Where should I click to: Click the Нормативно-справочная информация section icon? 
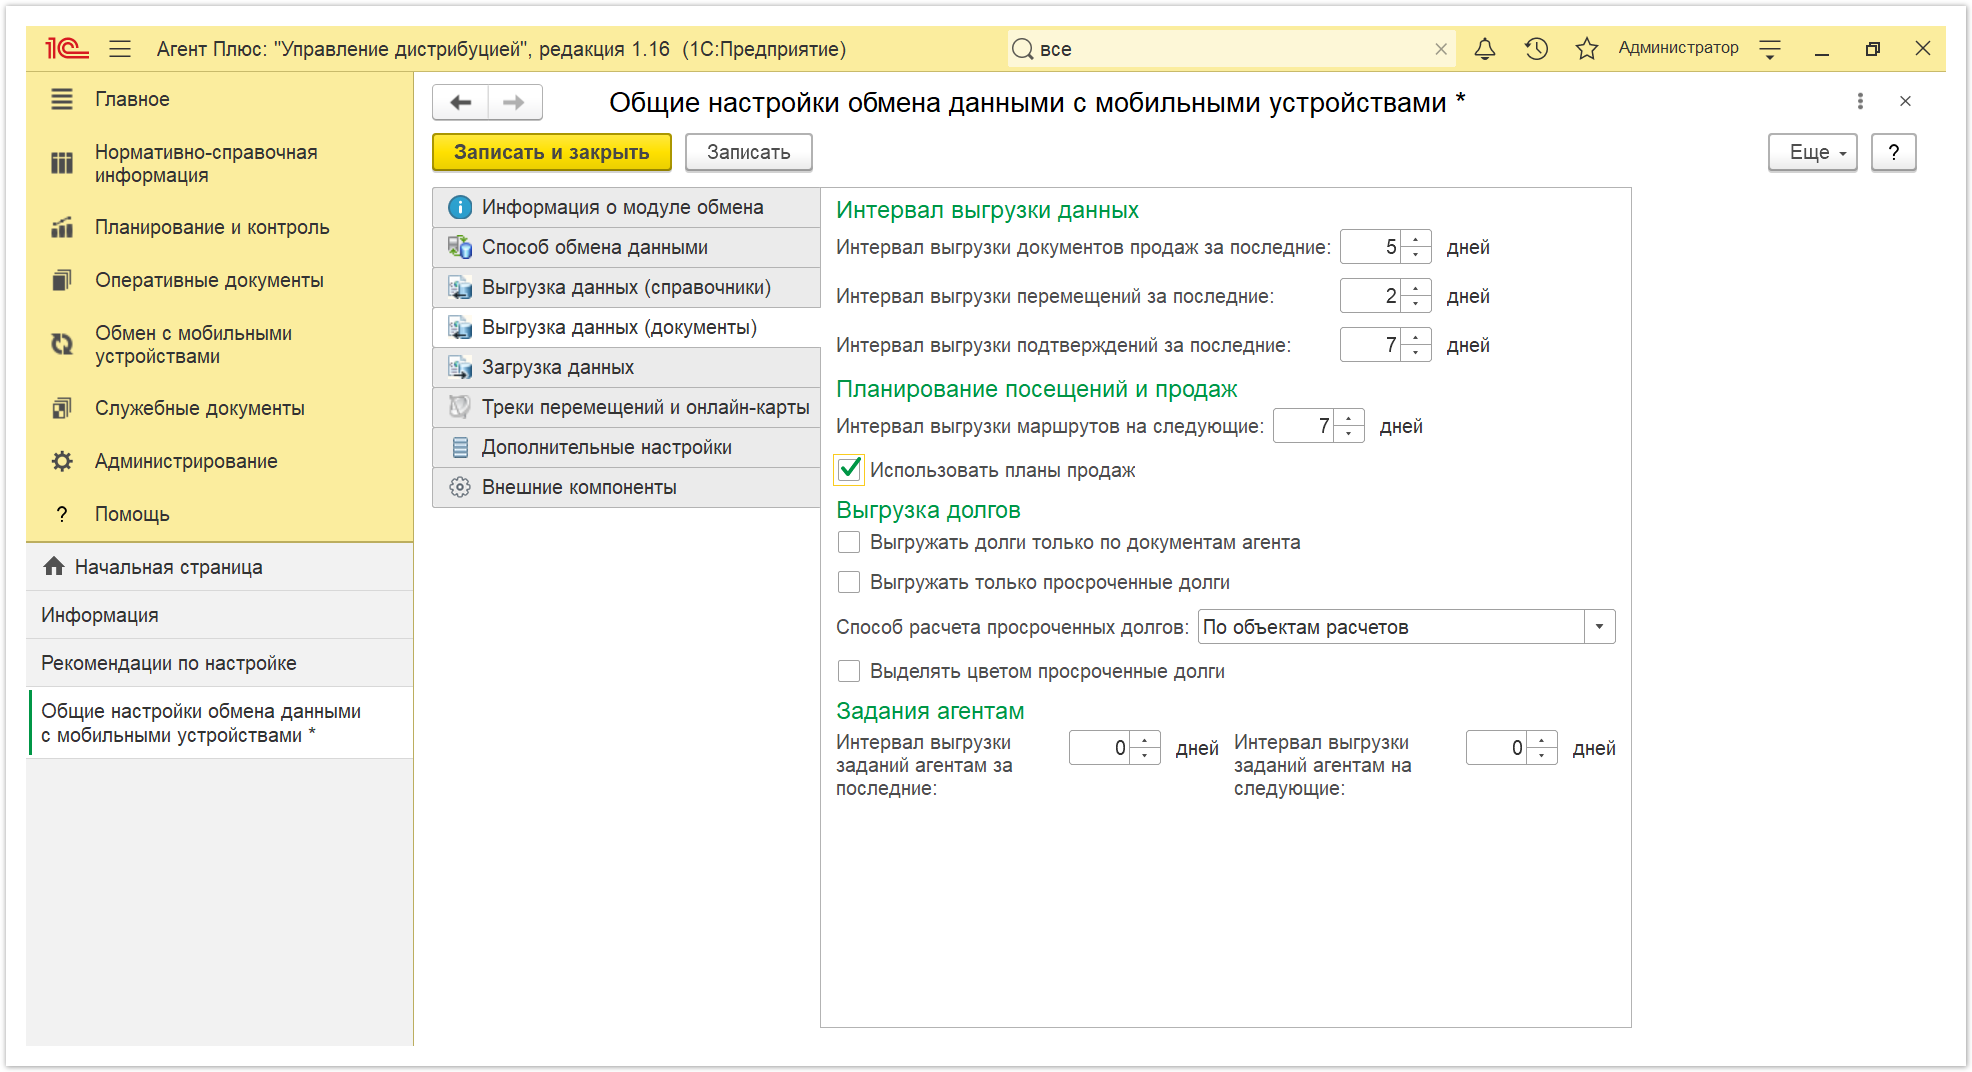[x=62, y=163]
